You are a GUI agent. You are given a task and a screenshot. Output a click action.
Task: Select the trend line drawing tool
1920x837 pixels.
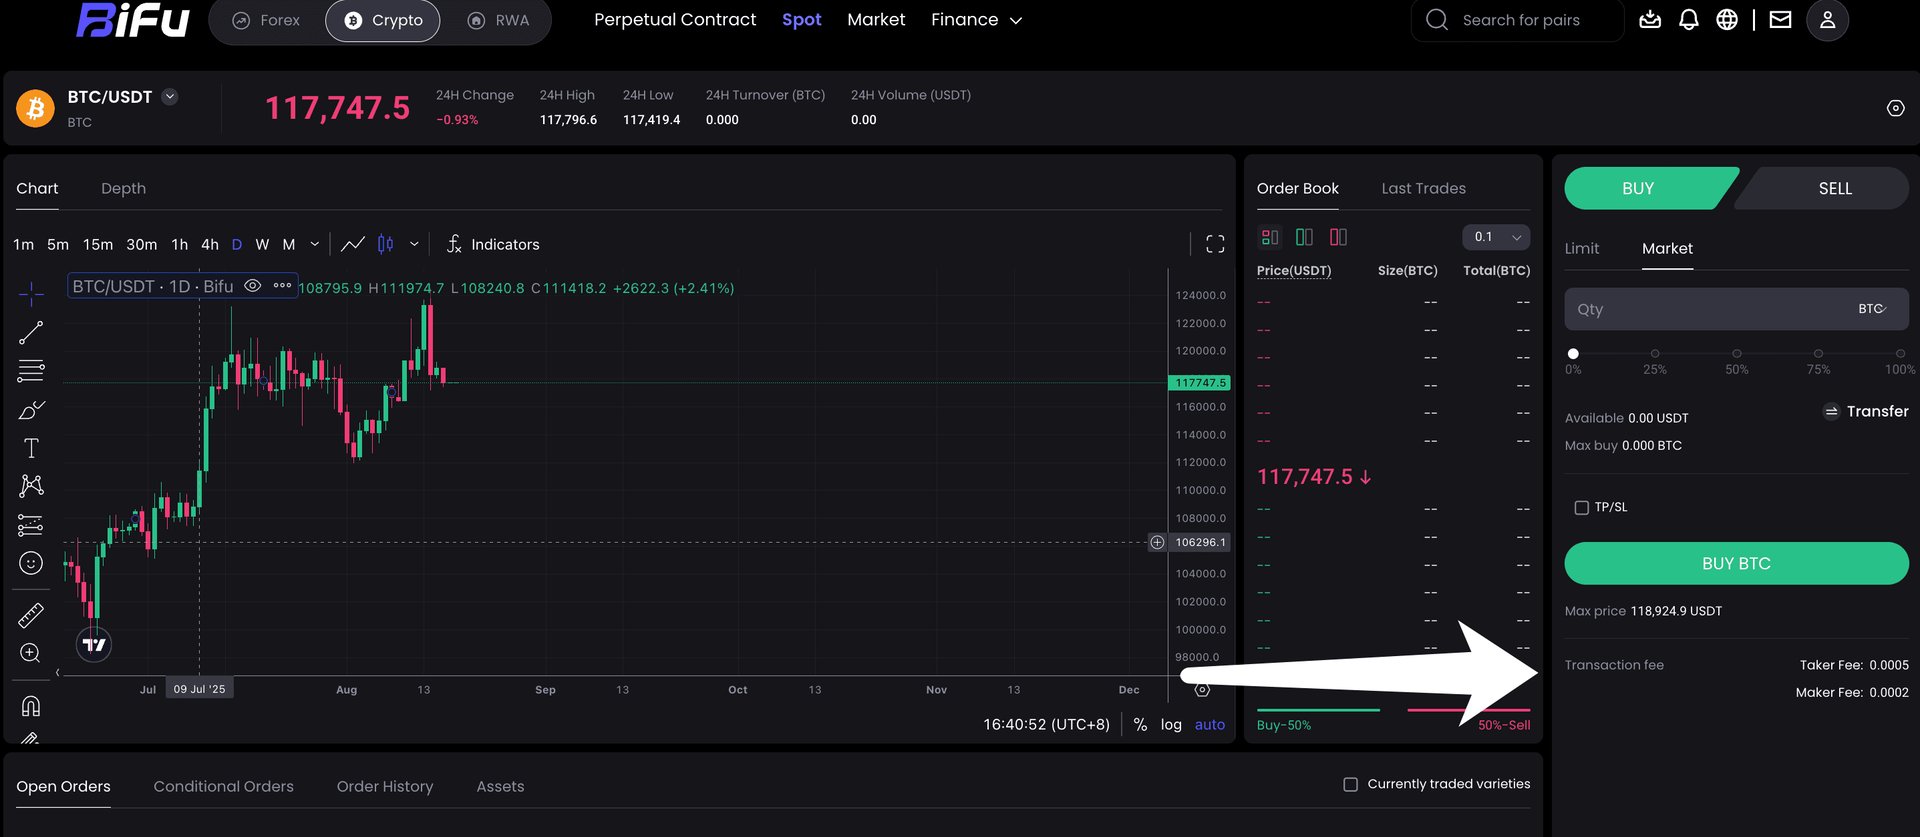coord(31,332)
